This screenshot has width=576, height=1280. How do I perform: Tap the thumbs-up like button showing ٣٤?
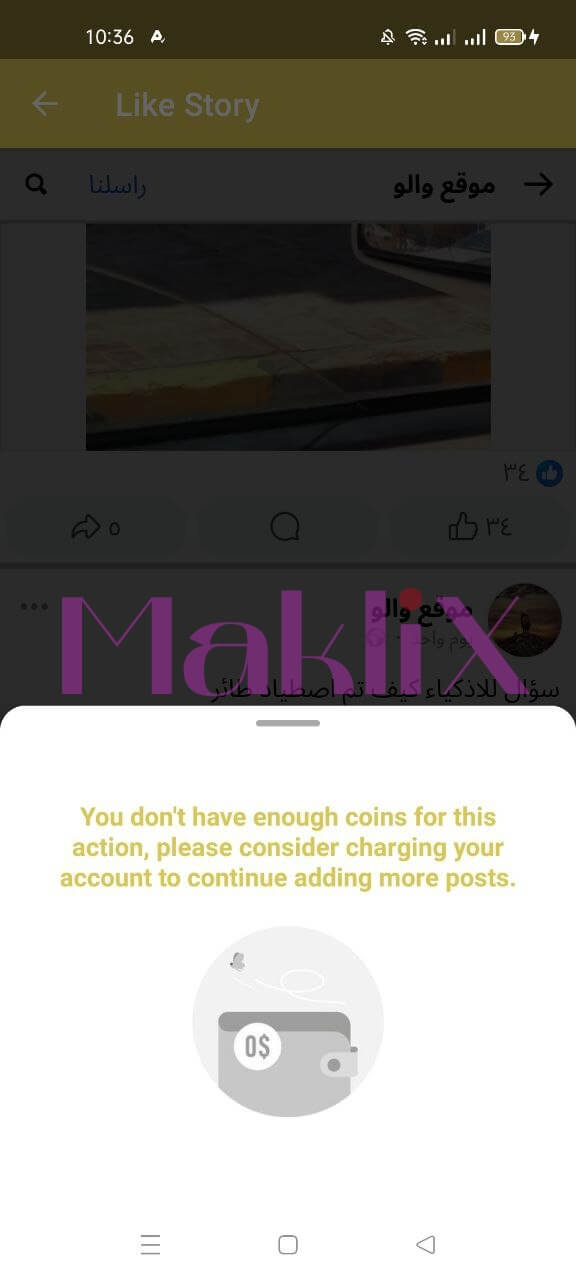(479, 526)
